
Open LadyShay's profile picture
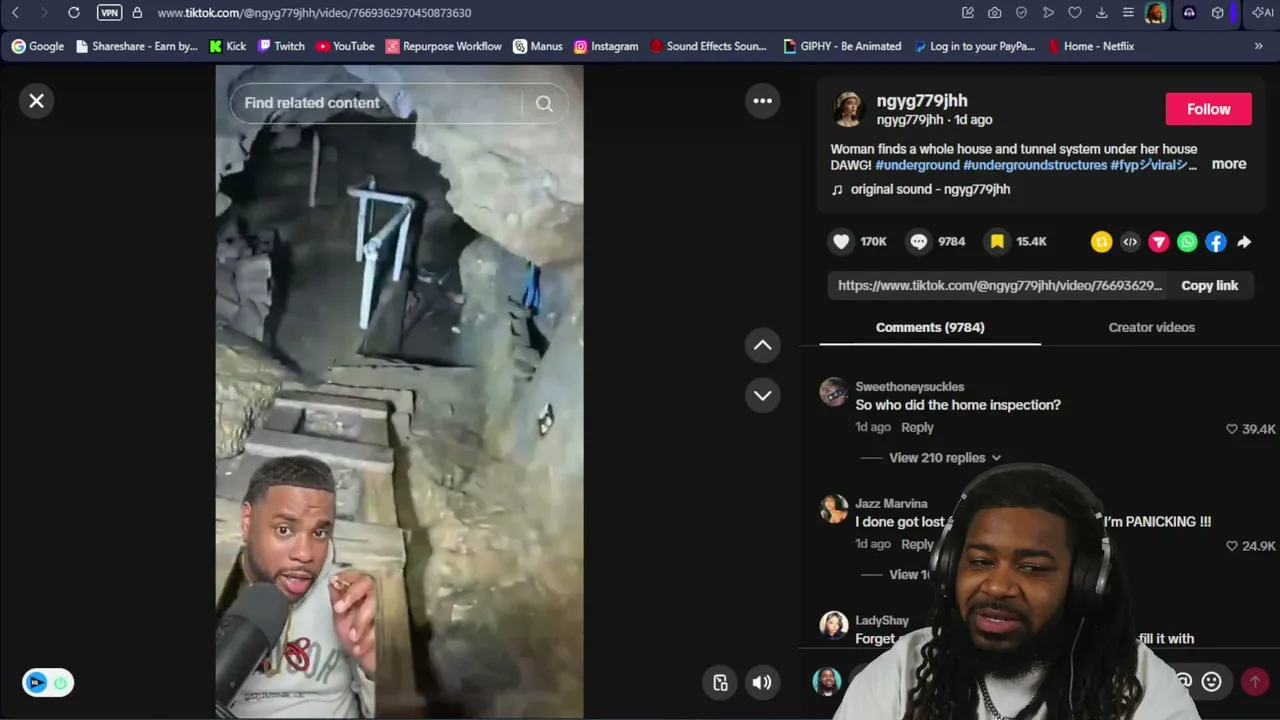[834, 625]
